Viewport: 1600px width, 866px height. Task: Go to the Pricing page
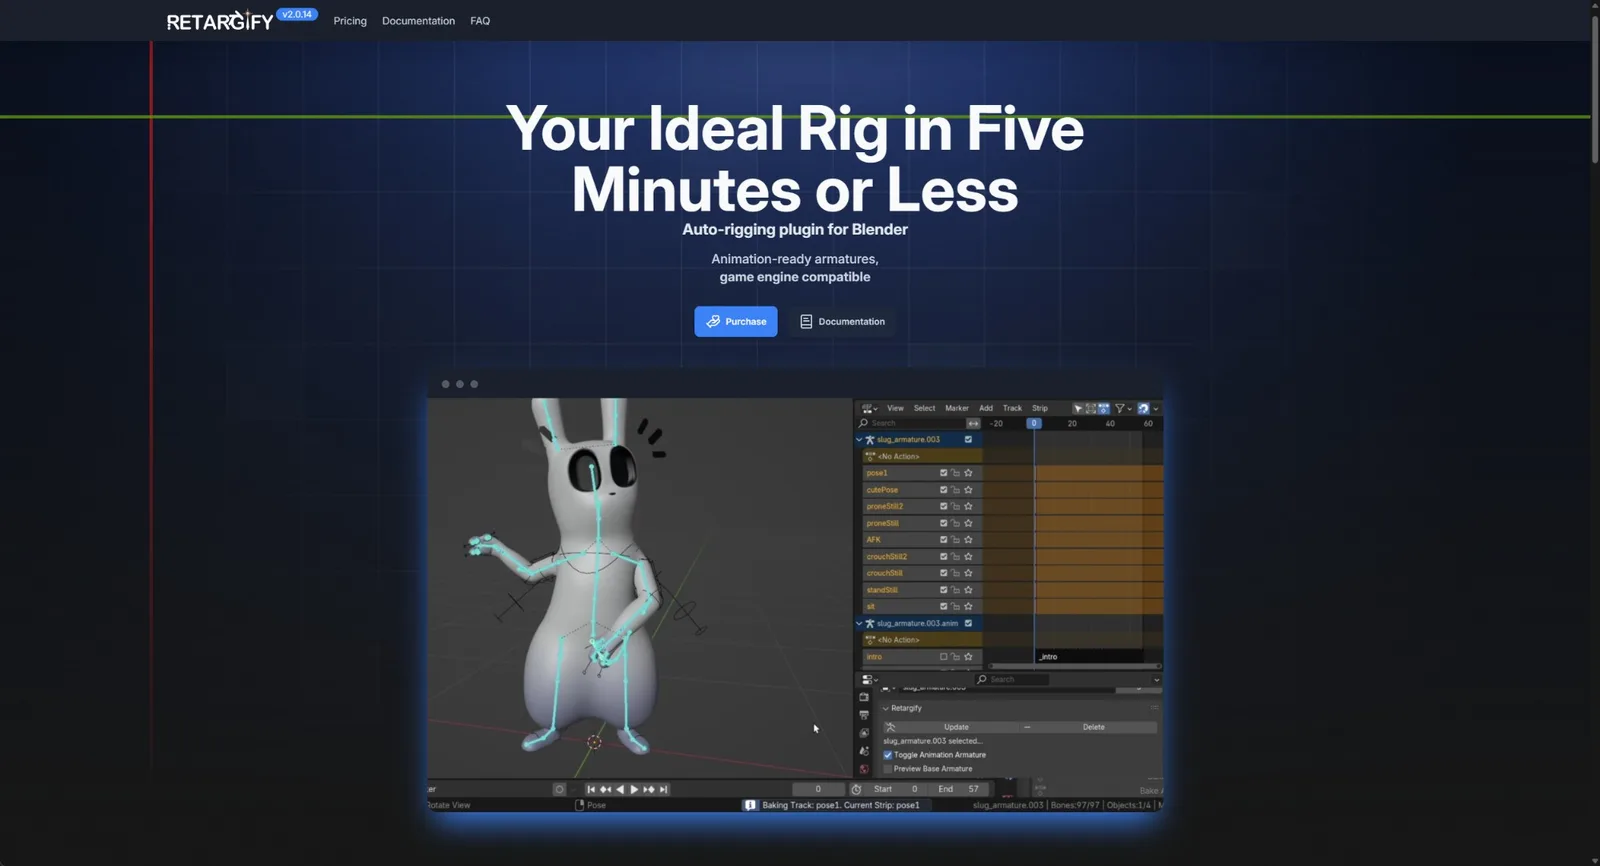click(x=350, y=21)
